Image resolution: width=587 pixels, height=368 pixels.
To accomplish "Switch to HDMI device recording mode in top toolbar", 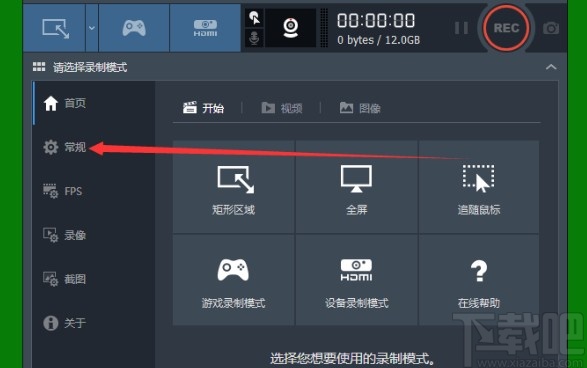I will point(205,28).
